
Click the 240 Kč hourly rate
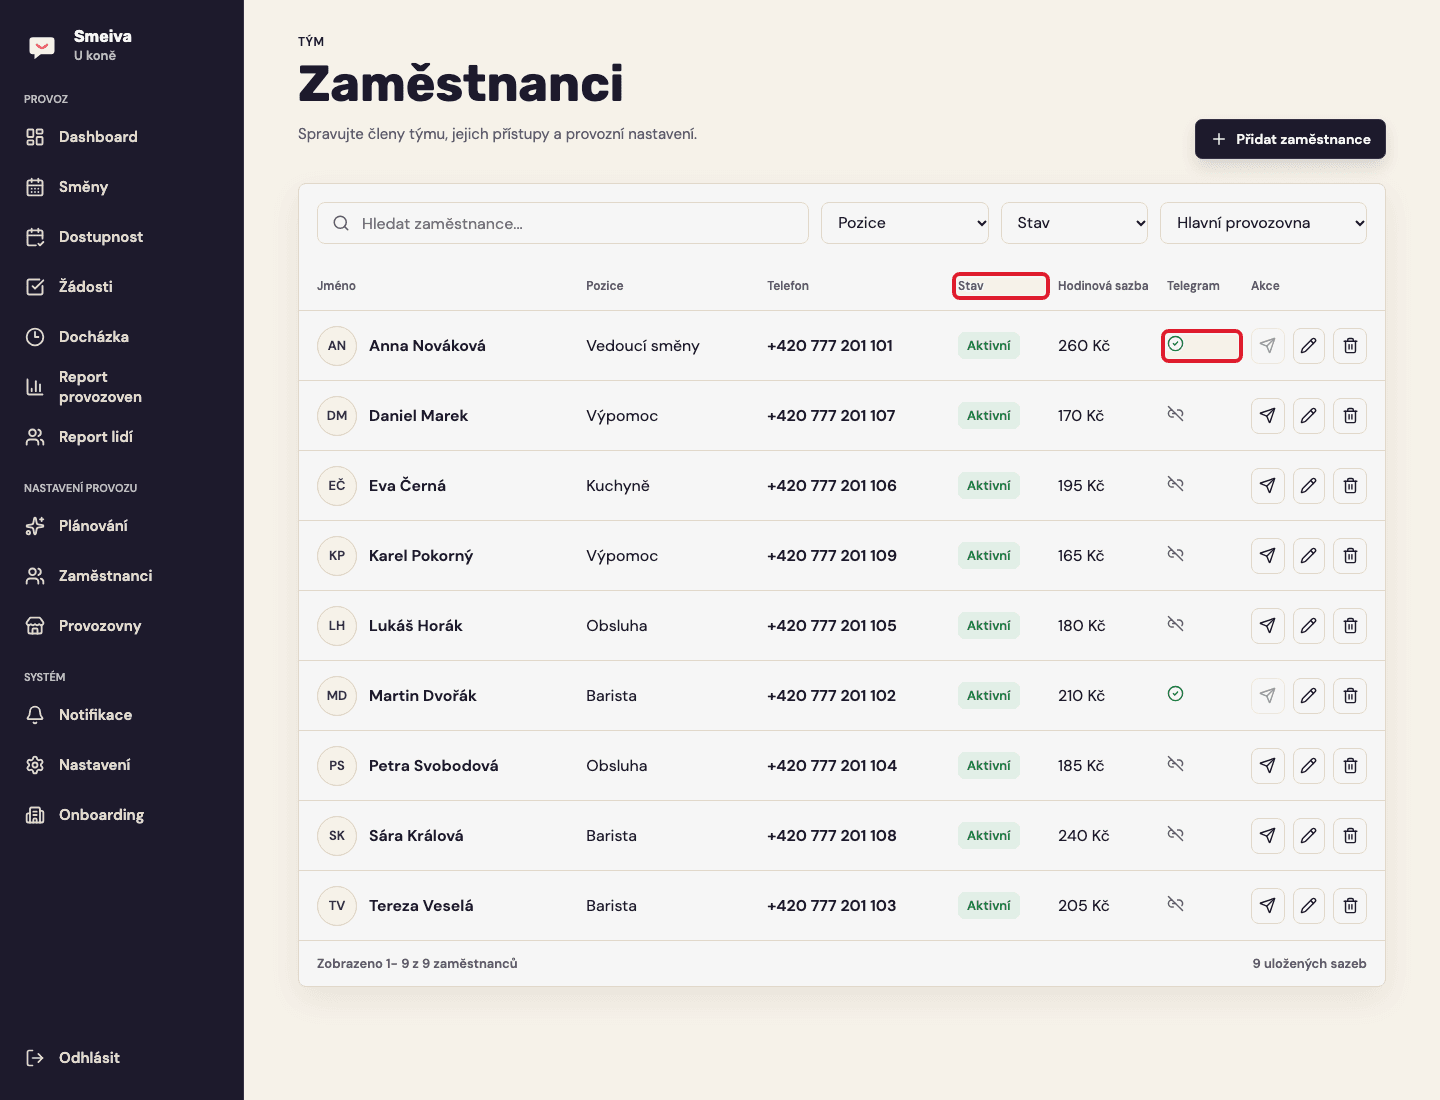pyautogui.click(x=1084, y=836)
